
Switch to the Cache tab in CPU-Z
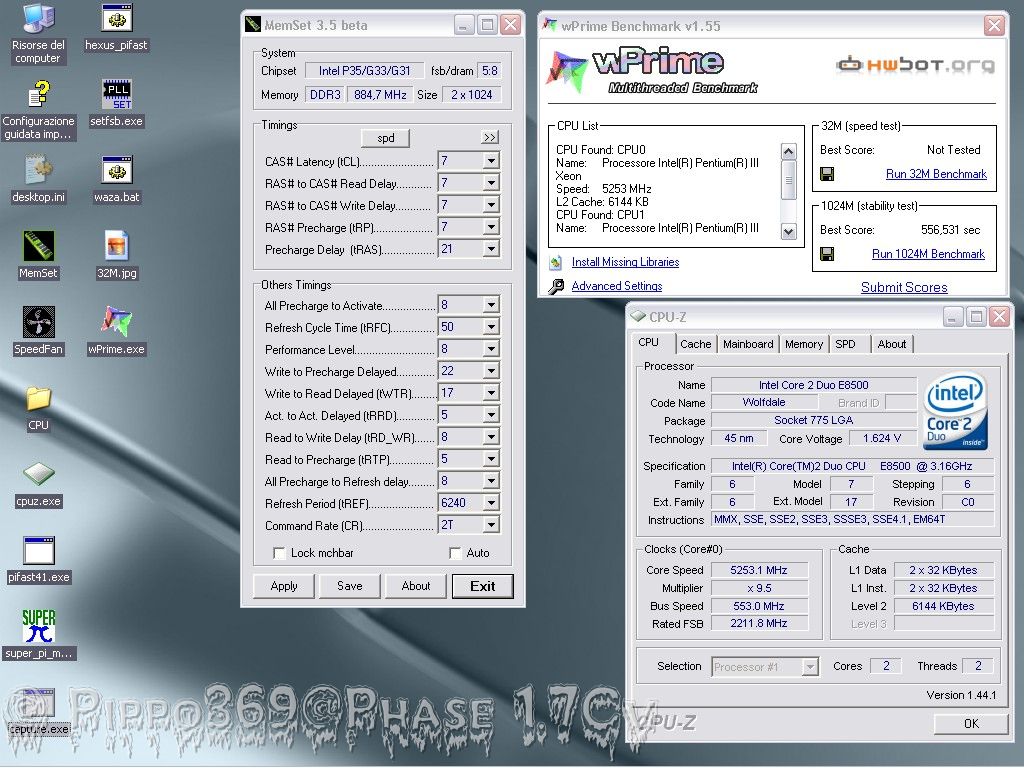[x=696, y=344]
